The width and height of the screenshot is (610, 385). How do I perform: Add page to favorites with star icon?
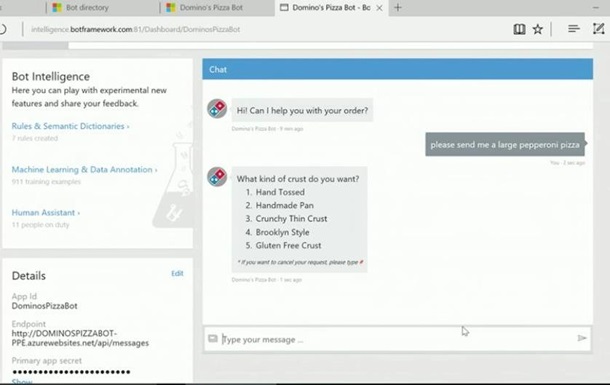coord(538,29)
